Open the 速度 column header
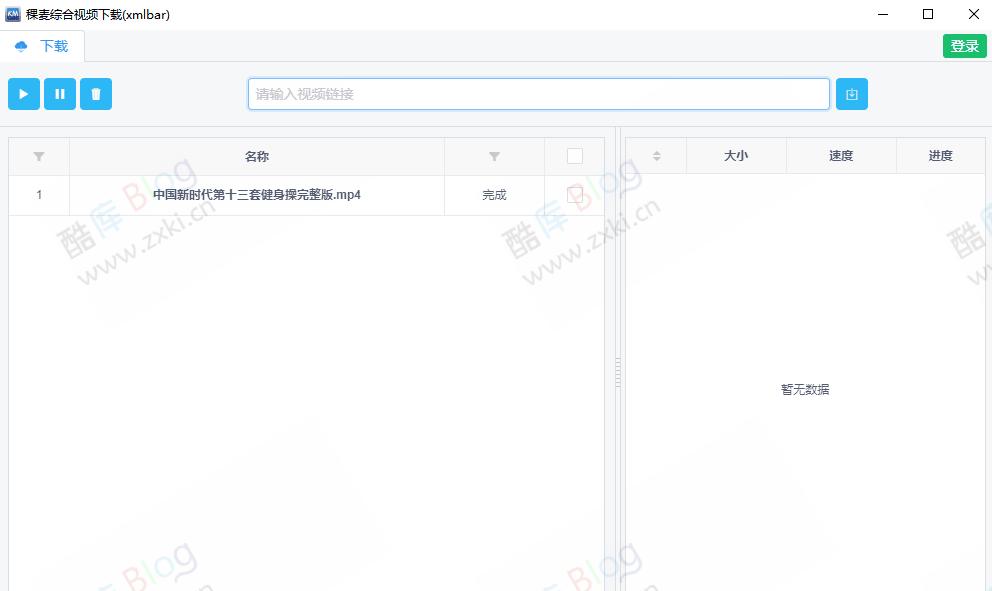992x591 pixels. click(x=841, y=156)
